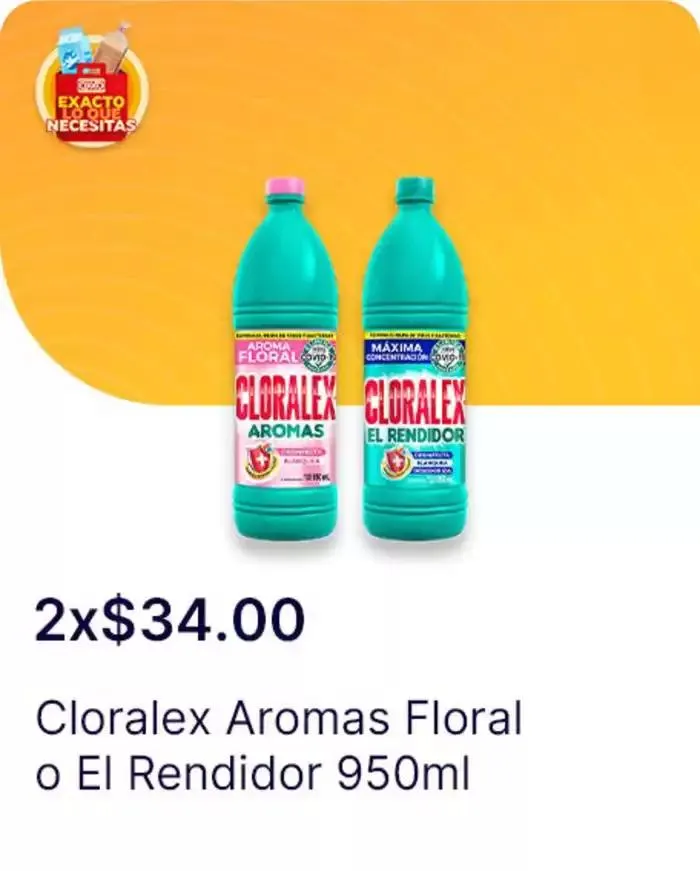Click the EL RENDIDOR text on bottle
The width and height of the screenshot is (700, 871).
414,436
